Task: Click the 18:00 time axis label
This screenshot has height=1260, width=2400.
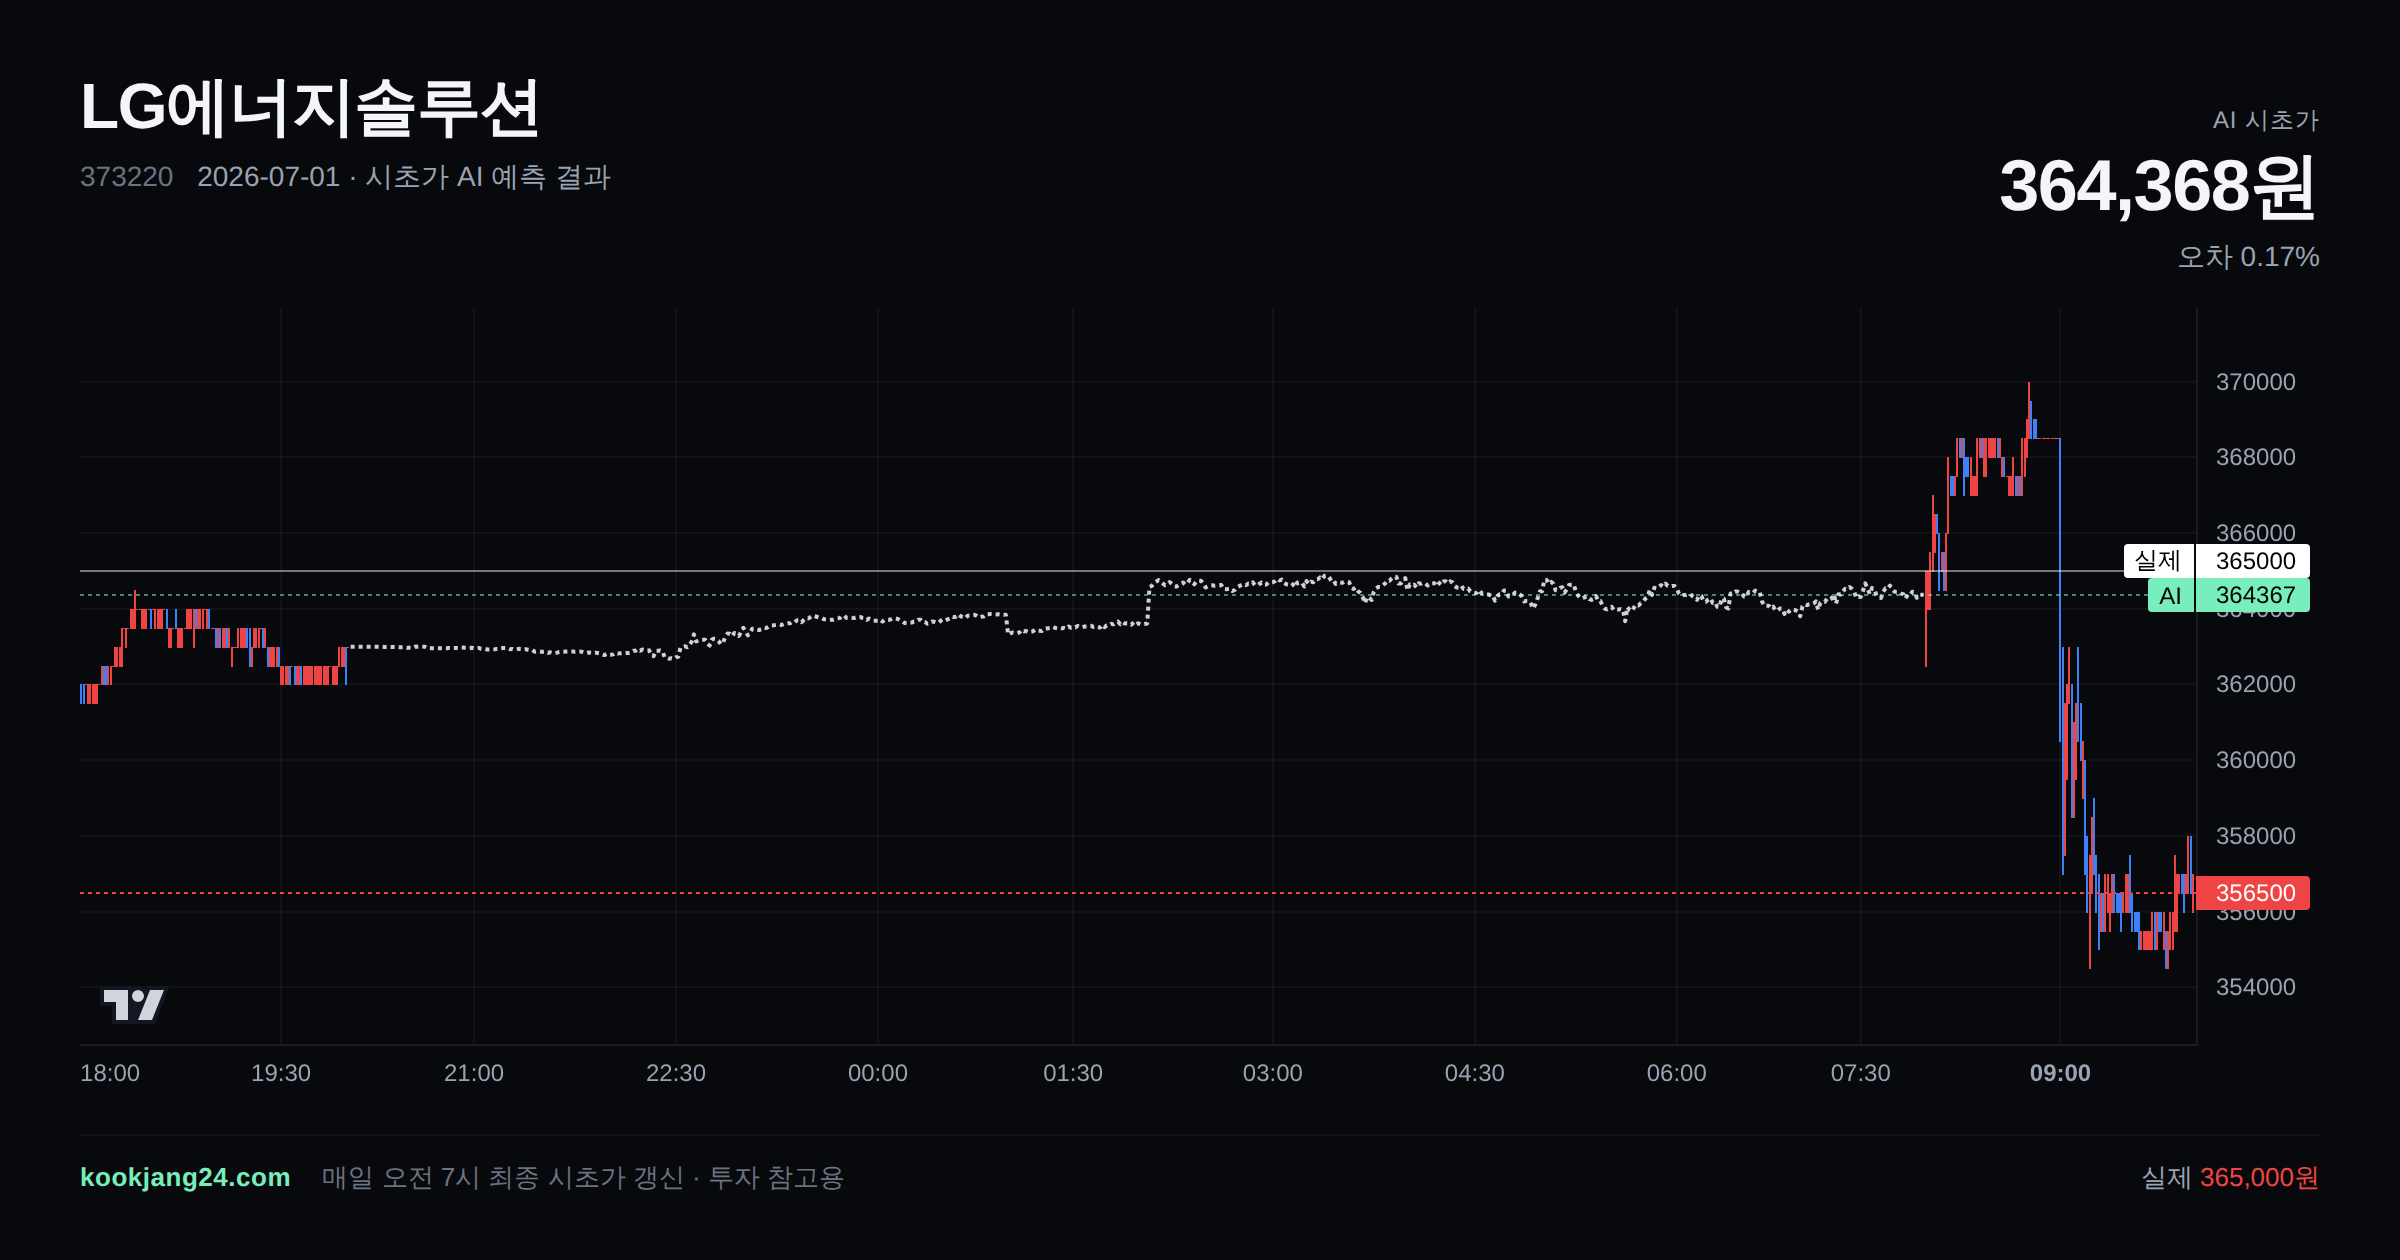Action: click(110, 1073)
